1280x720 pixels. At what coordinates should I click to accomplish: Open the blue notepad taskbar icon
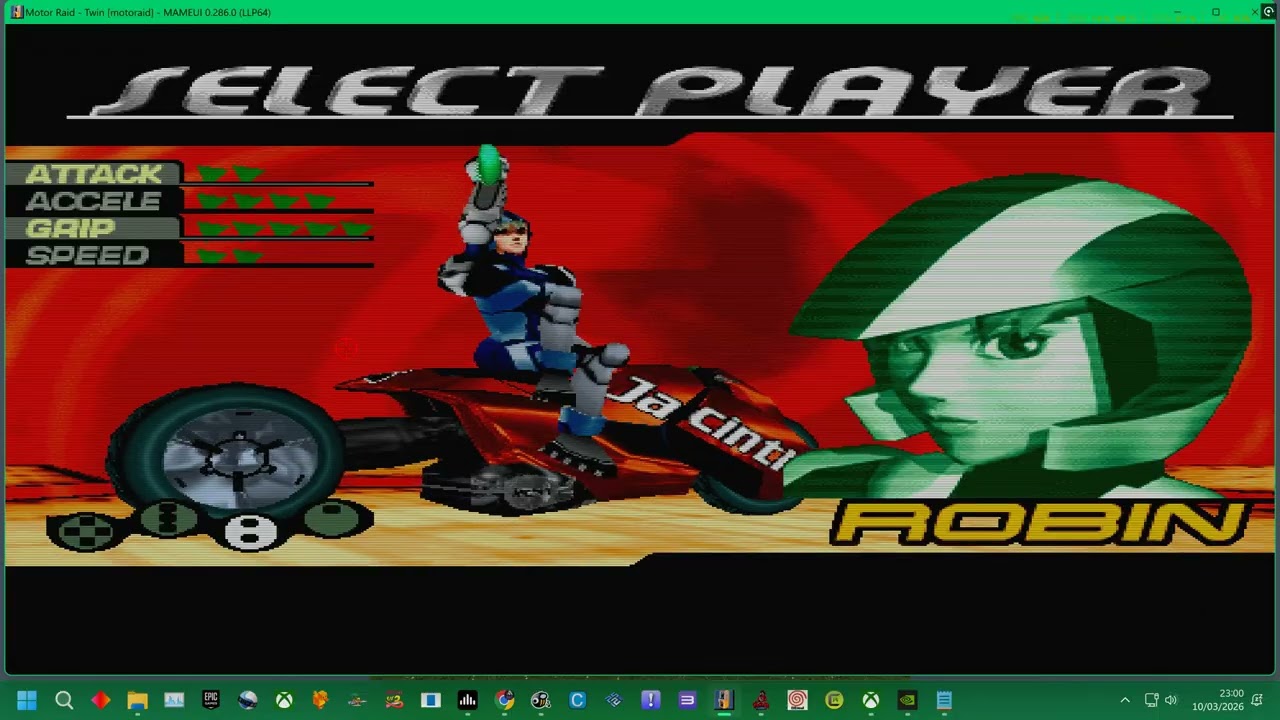click(944, 701)
